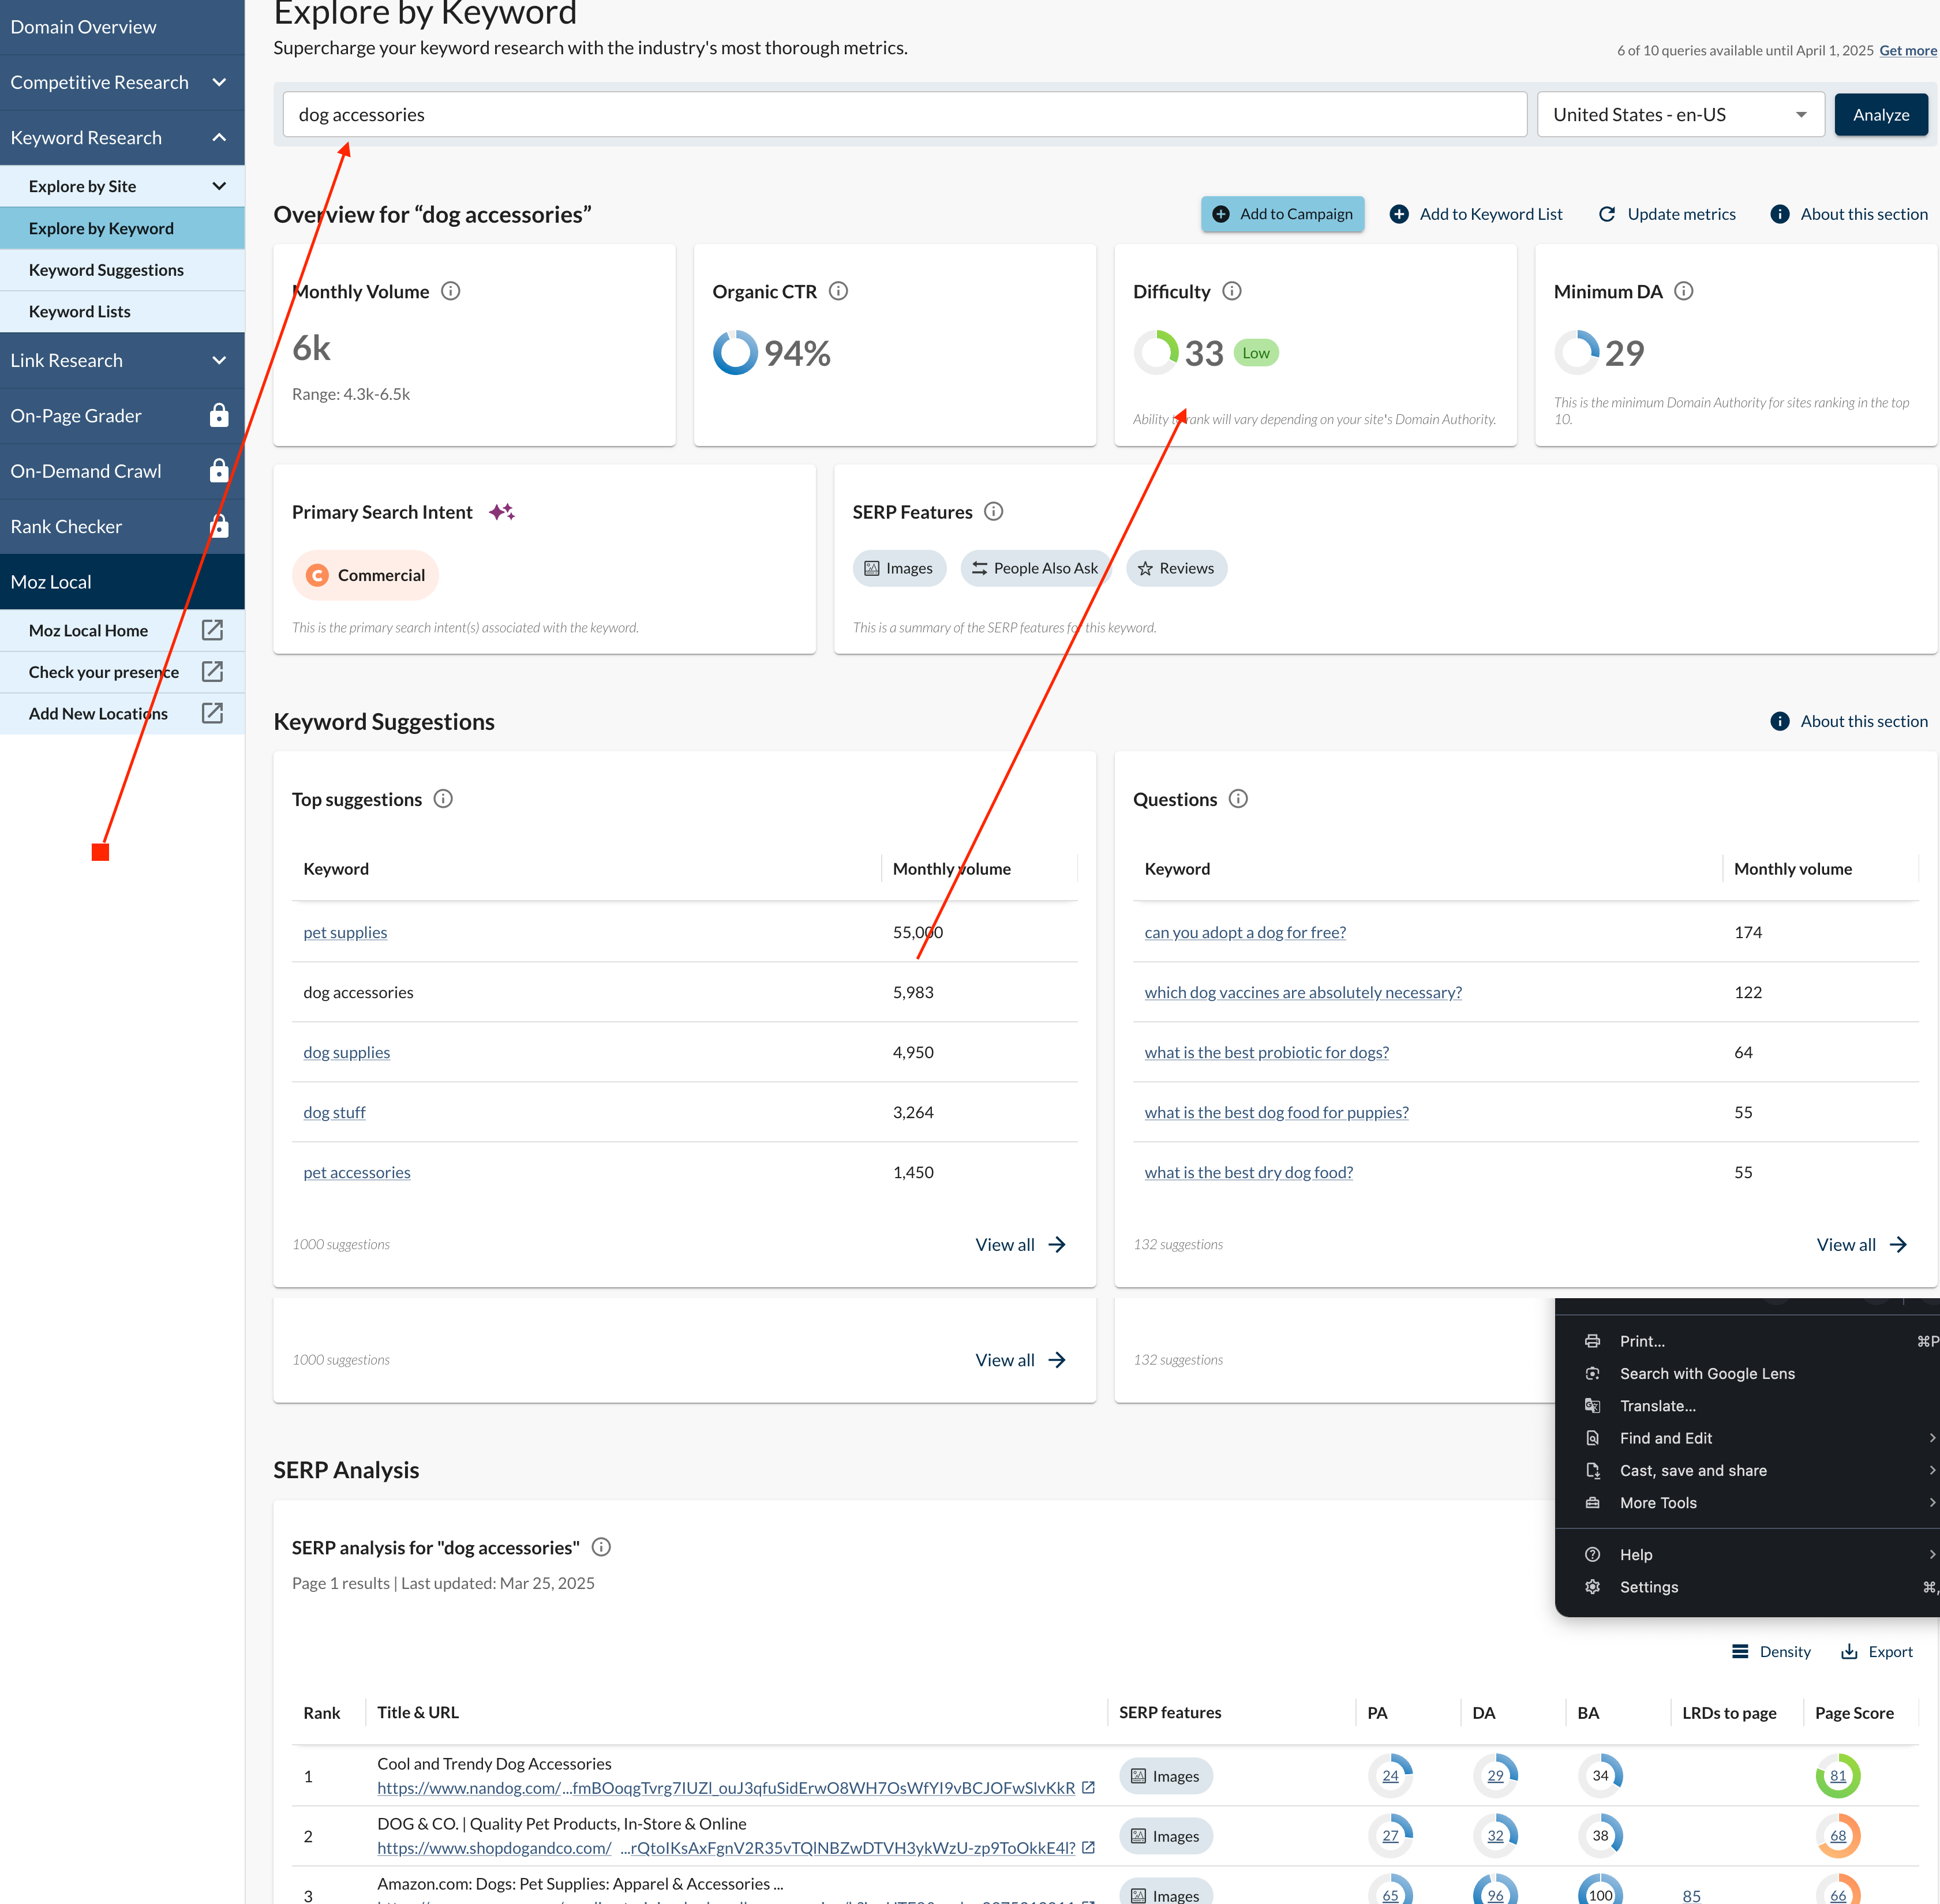The height and width of the screenshot is (1904, 1940).
Task: Click the sparkle icon beside Primary Search Intent
Action: 502,512
